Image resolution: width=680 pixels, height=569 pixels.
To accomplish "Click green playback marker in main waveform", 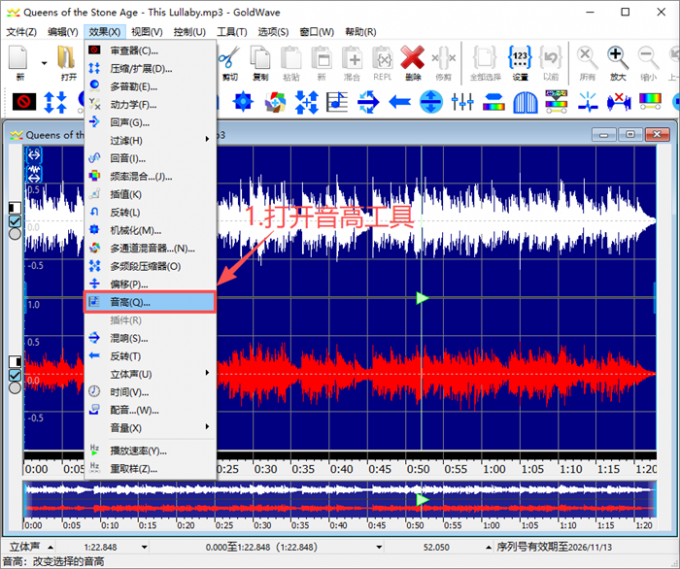I will coord(422,298).
